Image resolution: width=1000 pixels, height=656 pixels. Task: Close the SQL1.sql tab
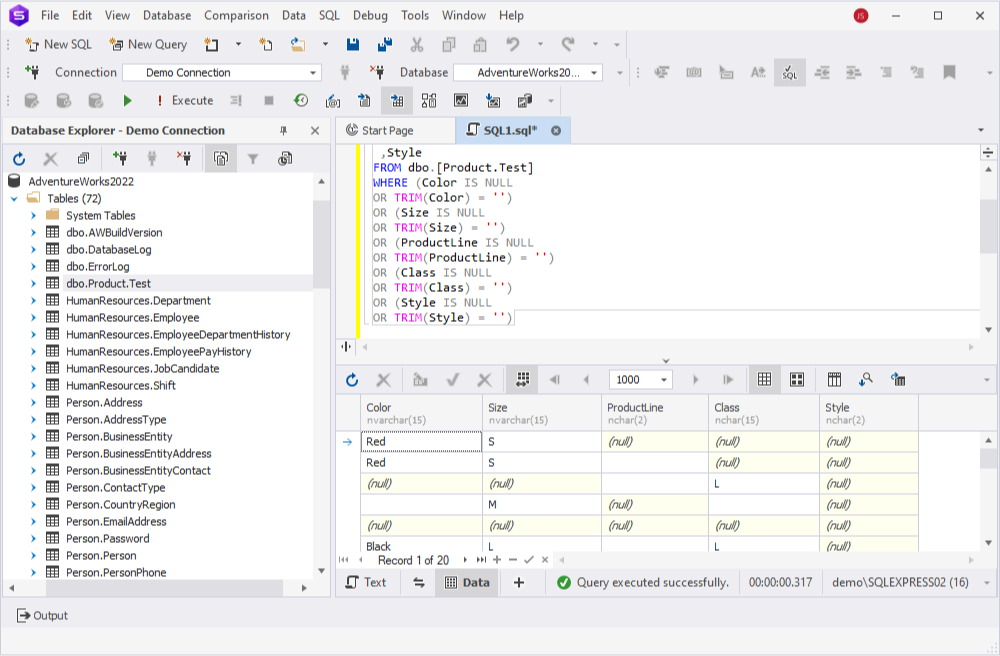(x=556, y=131)
